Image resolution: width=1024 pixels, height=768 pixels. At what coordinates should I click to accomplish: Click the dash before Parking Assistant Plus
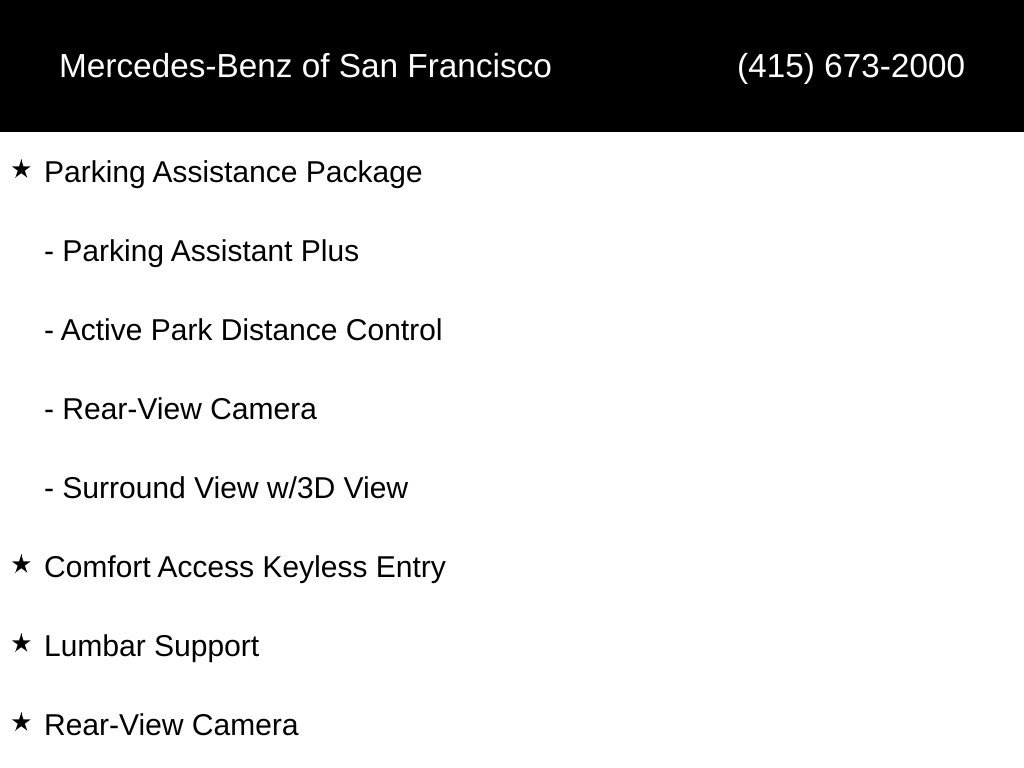point(49,253)
